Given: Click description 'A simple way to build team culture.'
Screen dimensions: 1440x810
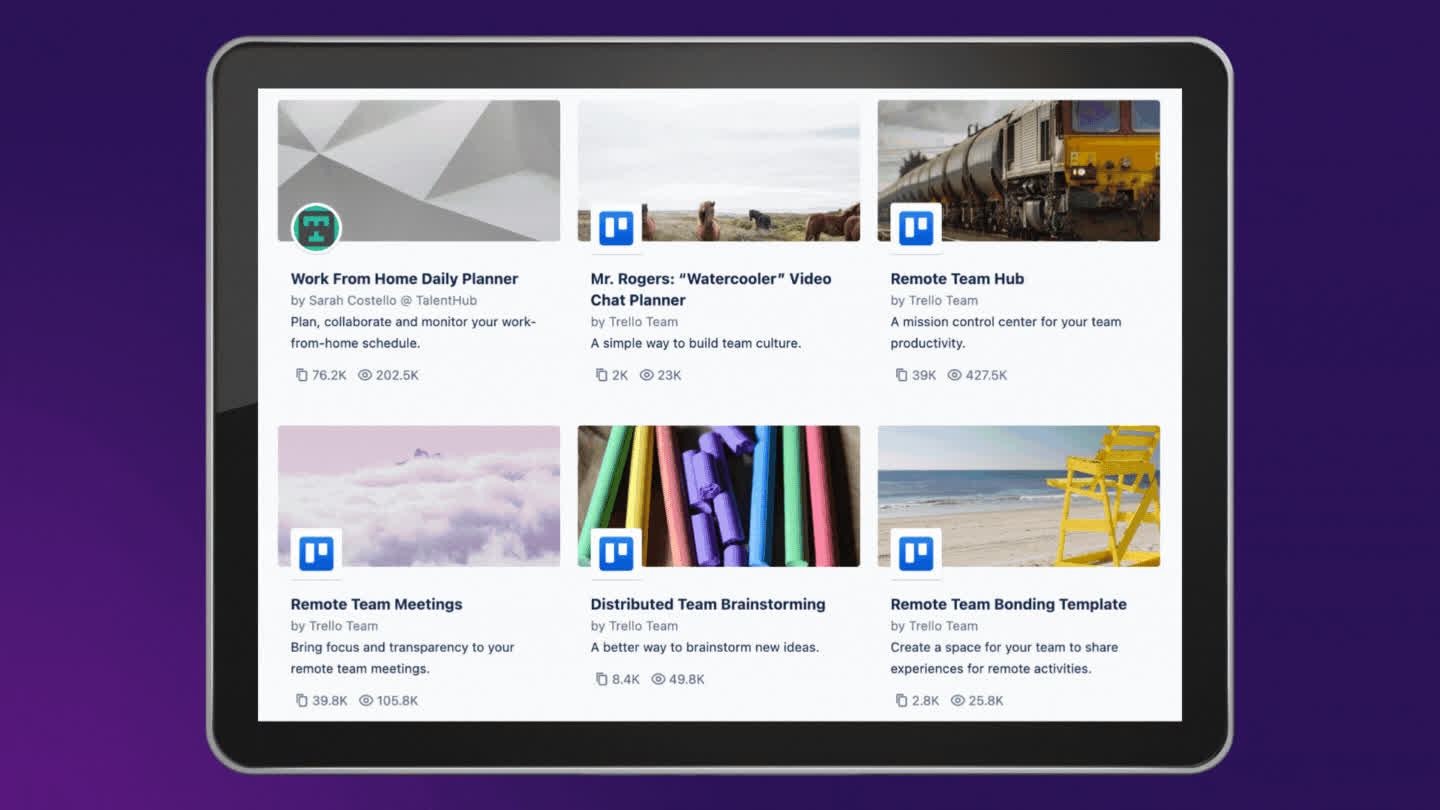Looking at the screenshot, I should tap(696, 343).
